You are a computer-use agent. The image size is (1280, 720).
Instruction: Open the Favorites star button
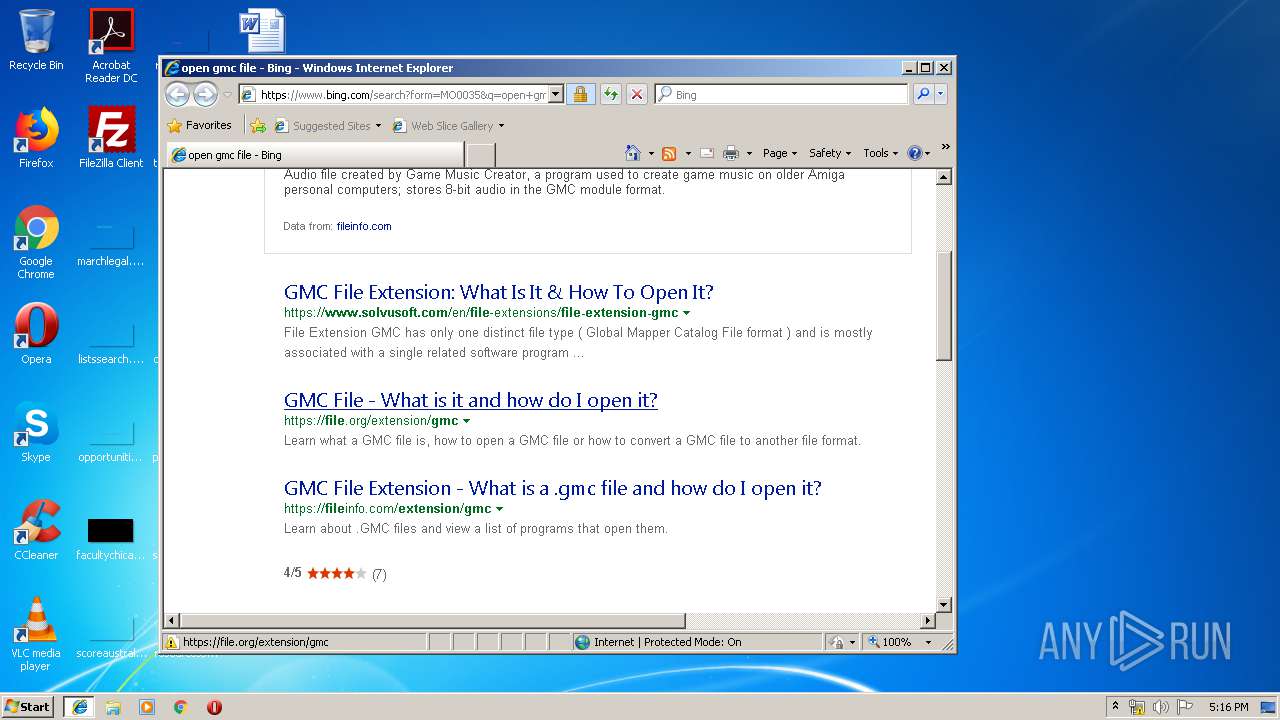tap(200, 126)
